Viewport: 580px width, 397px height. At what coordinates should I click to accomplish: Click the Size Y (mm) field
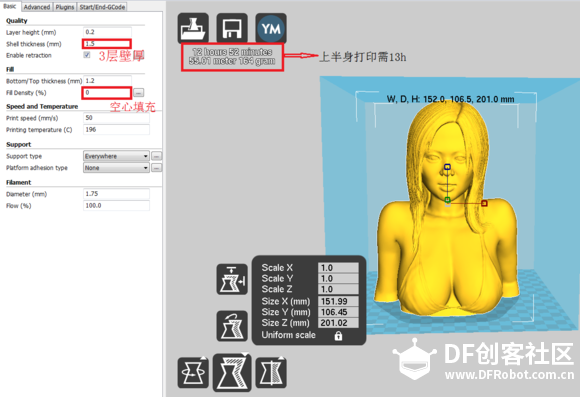point(338,312)
